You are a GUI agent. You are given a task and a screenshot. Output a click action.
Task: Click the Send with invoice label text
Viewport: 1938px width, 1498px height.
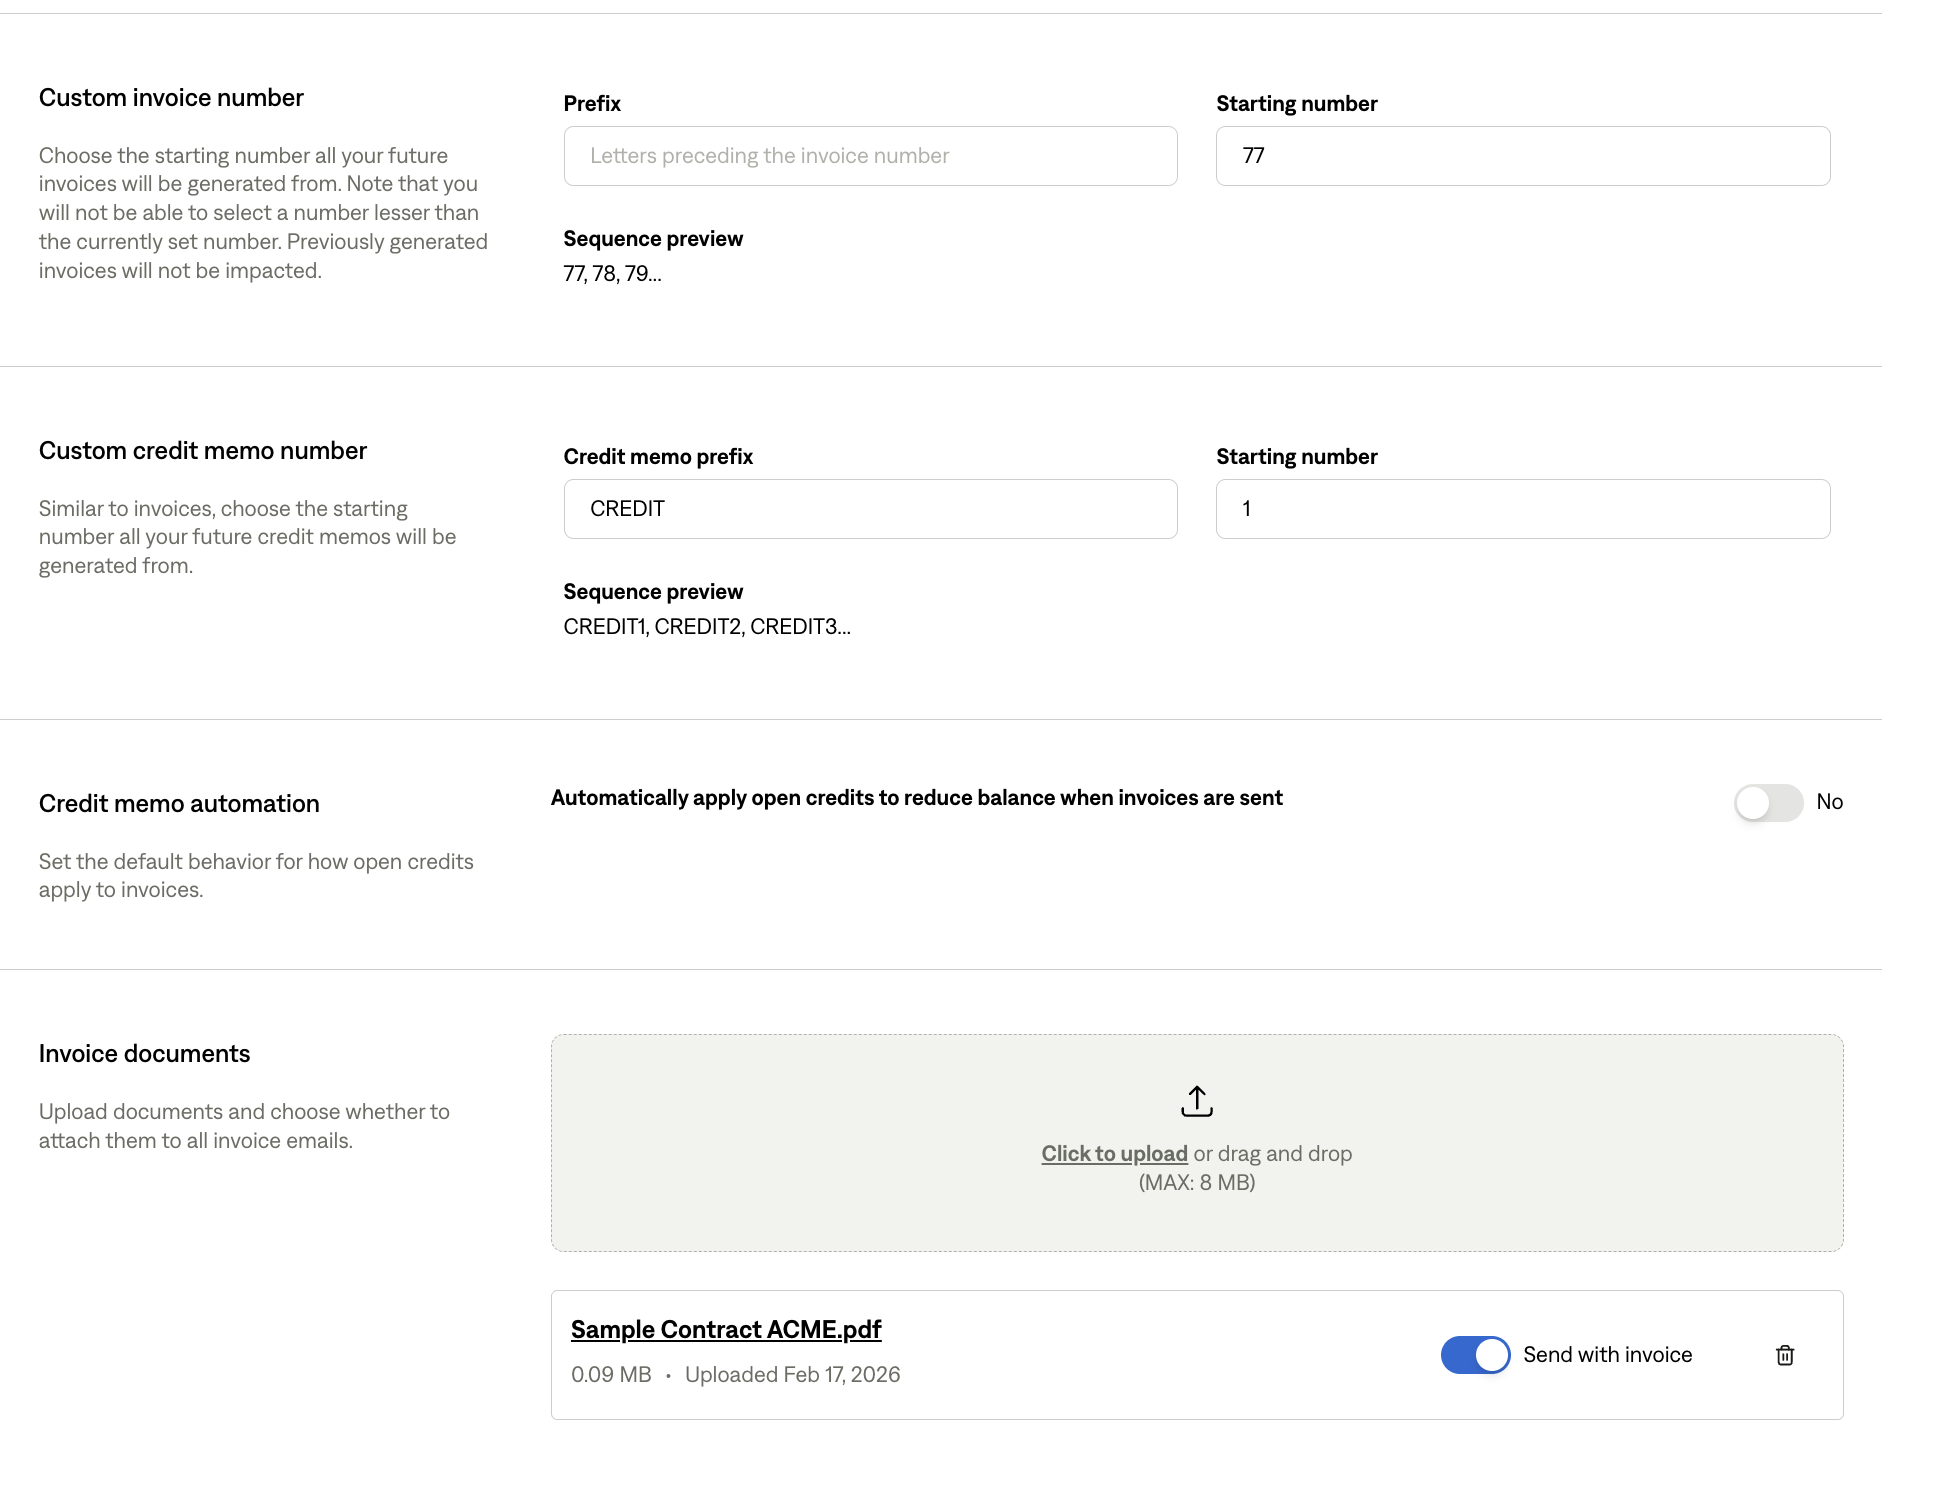pyautogui.click(x=1607, y=1355)
